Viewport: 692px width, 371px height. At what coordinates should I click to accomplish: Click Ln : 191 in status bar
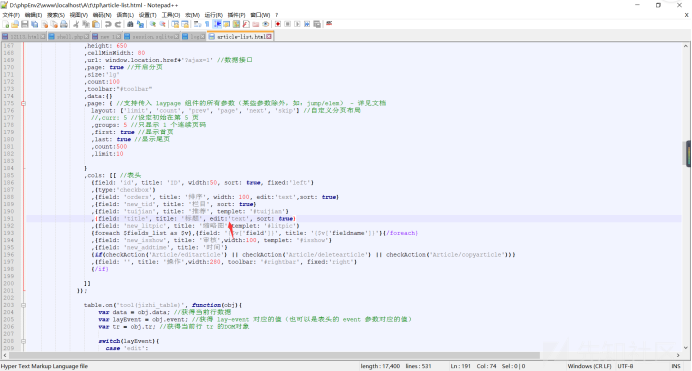click(460, 366)
